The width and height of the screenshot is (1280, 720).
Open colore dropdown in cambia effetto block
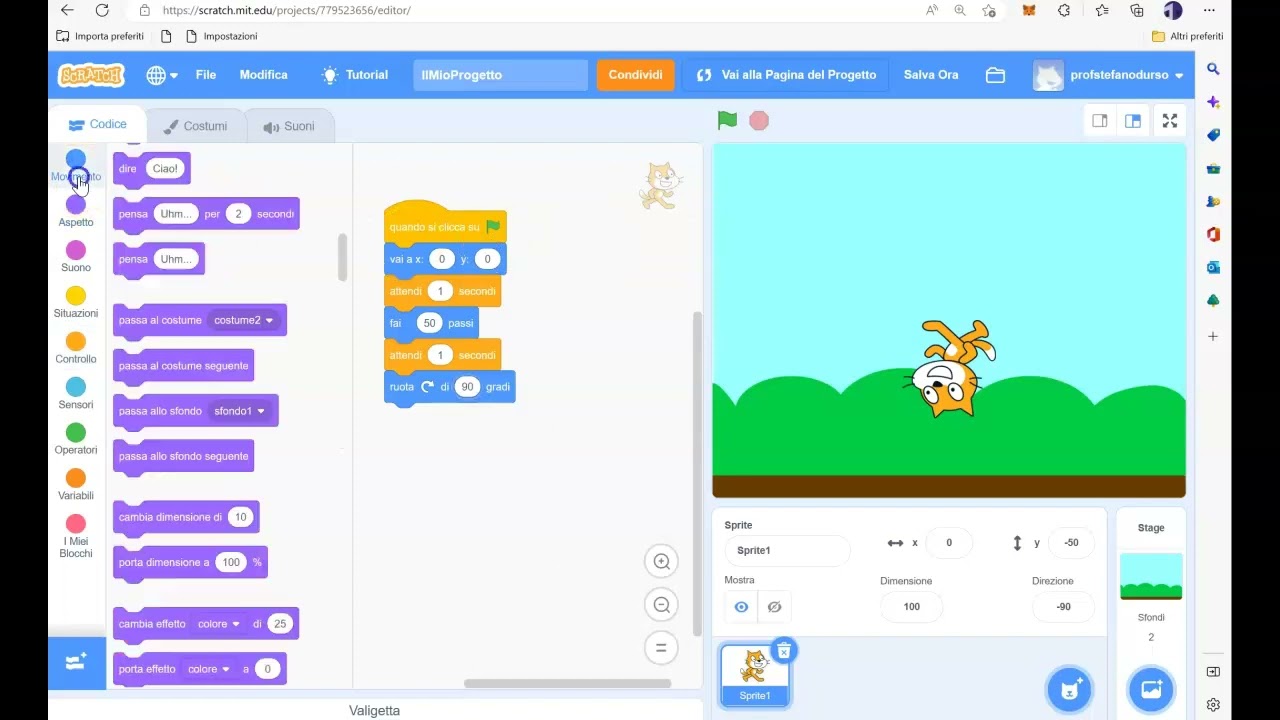(x=220, y=624)
